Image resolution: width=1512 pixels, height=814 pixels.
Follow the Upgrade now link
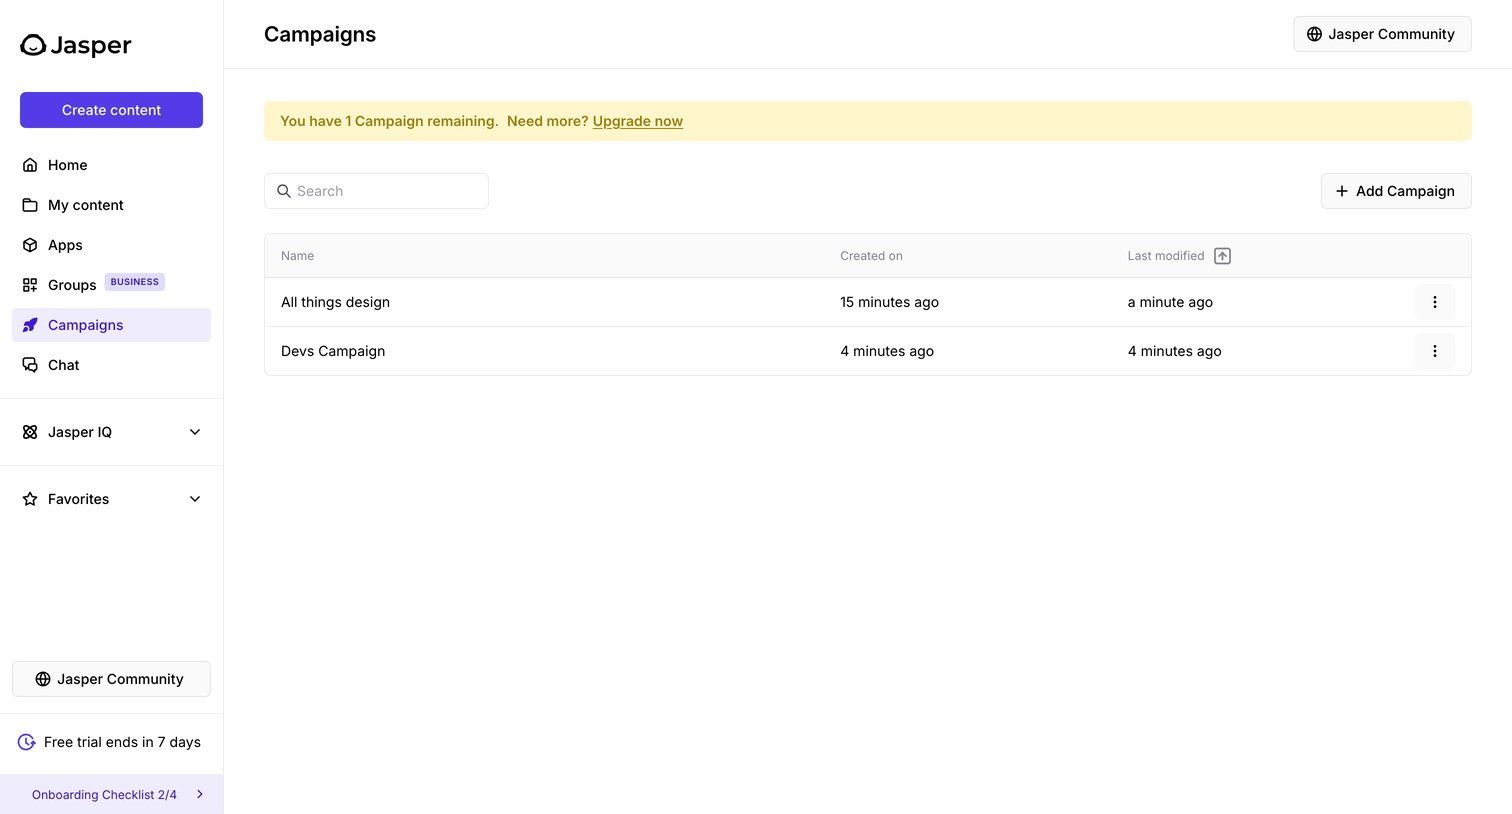(638, 121)
